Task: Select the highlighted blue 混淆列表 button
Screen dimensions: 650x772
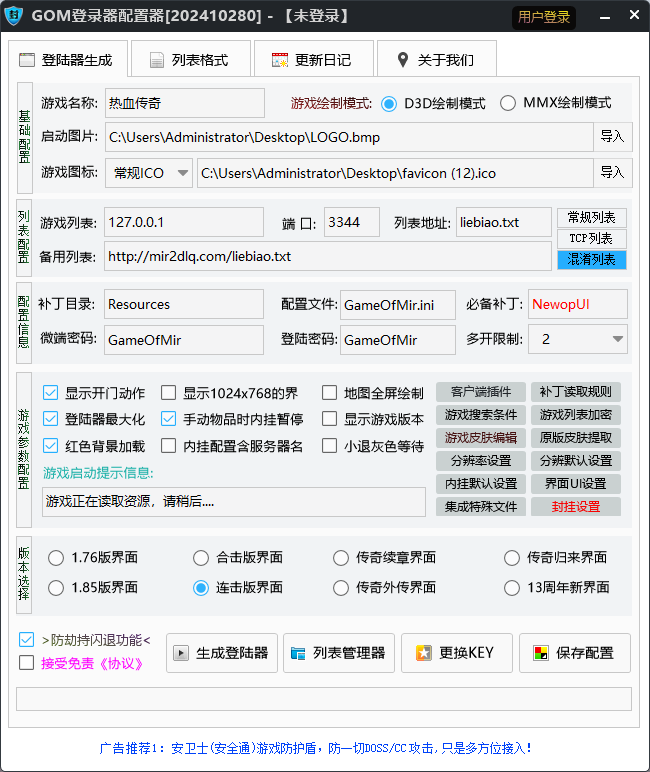Action: (x=591, y=260)
